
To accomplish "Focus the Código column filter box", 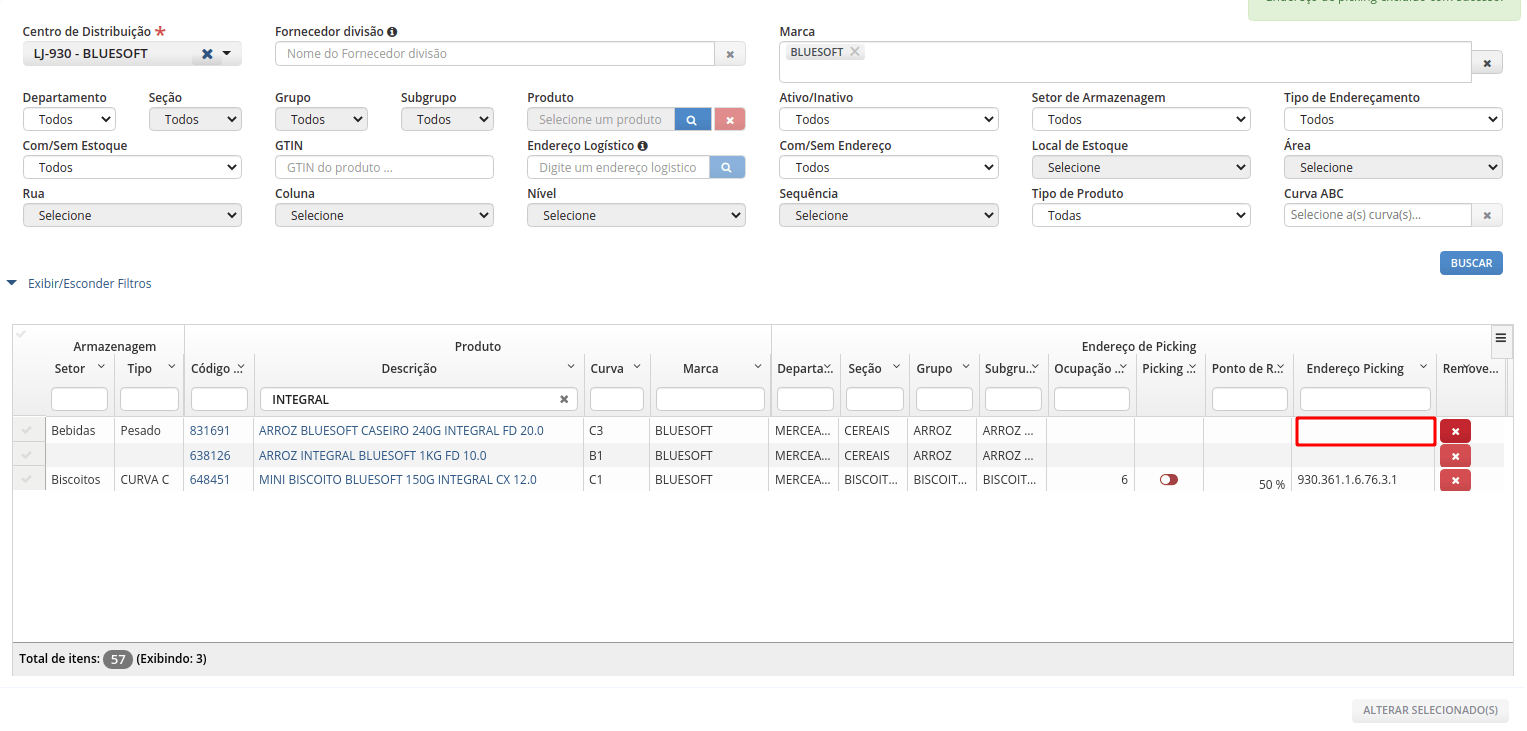I will tap(219, 399).
